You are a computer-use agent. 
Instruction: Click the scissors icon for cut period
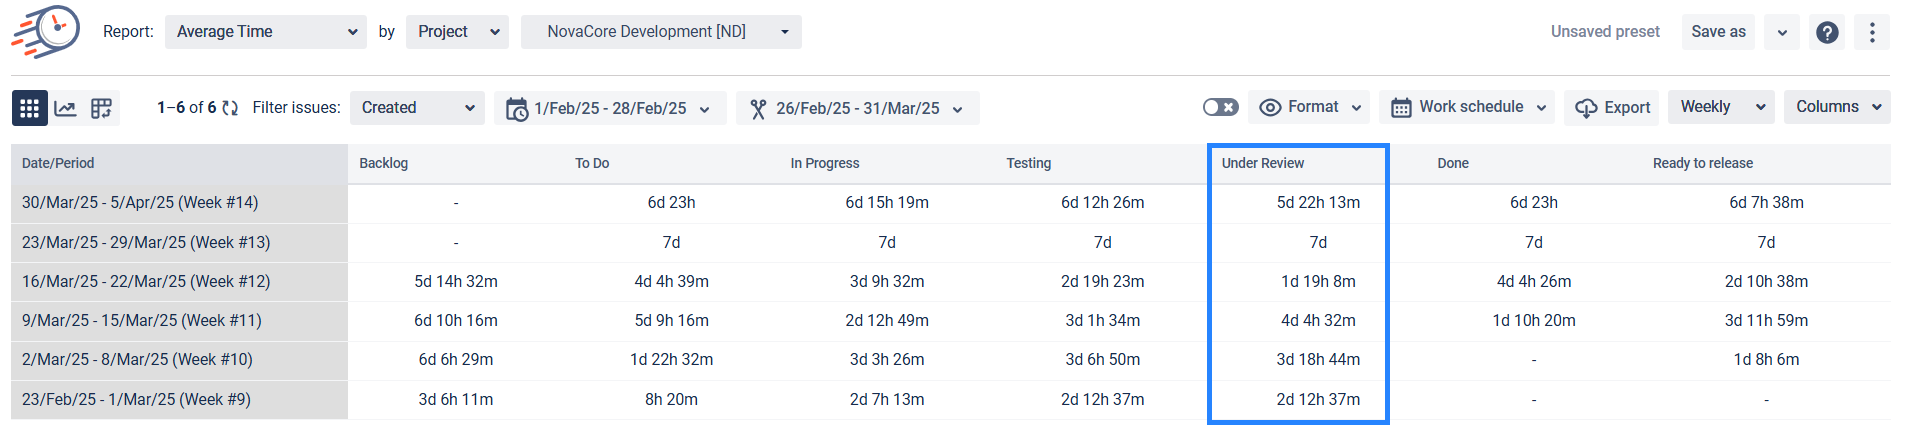point(758,109)
